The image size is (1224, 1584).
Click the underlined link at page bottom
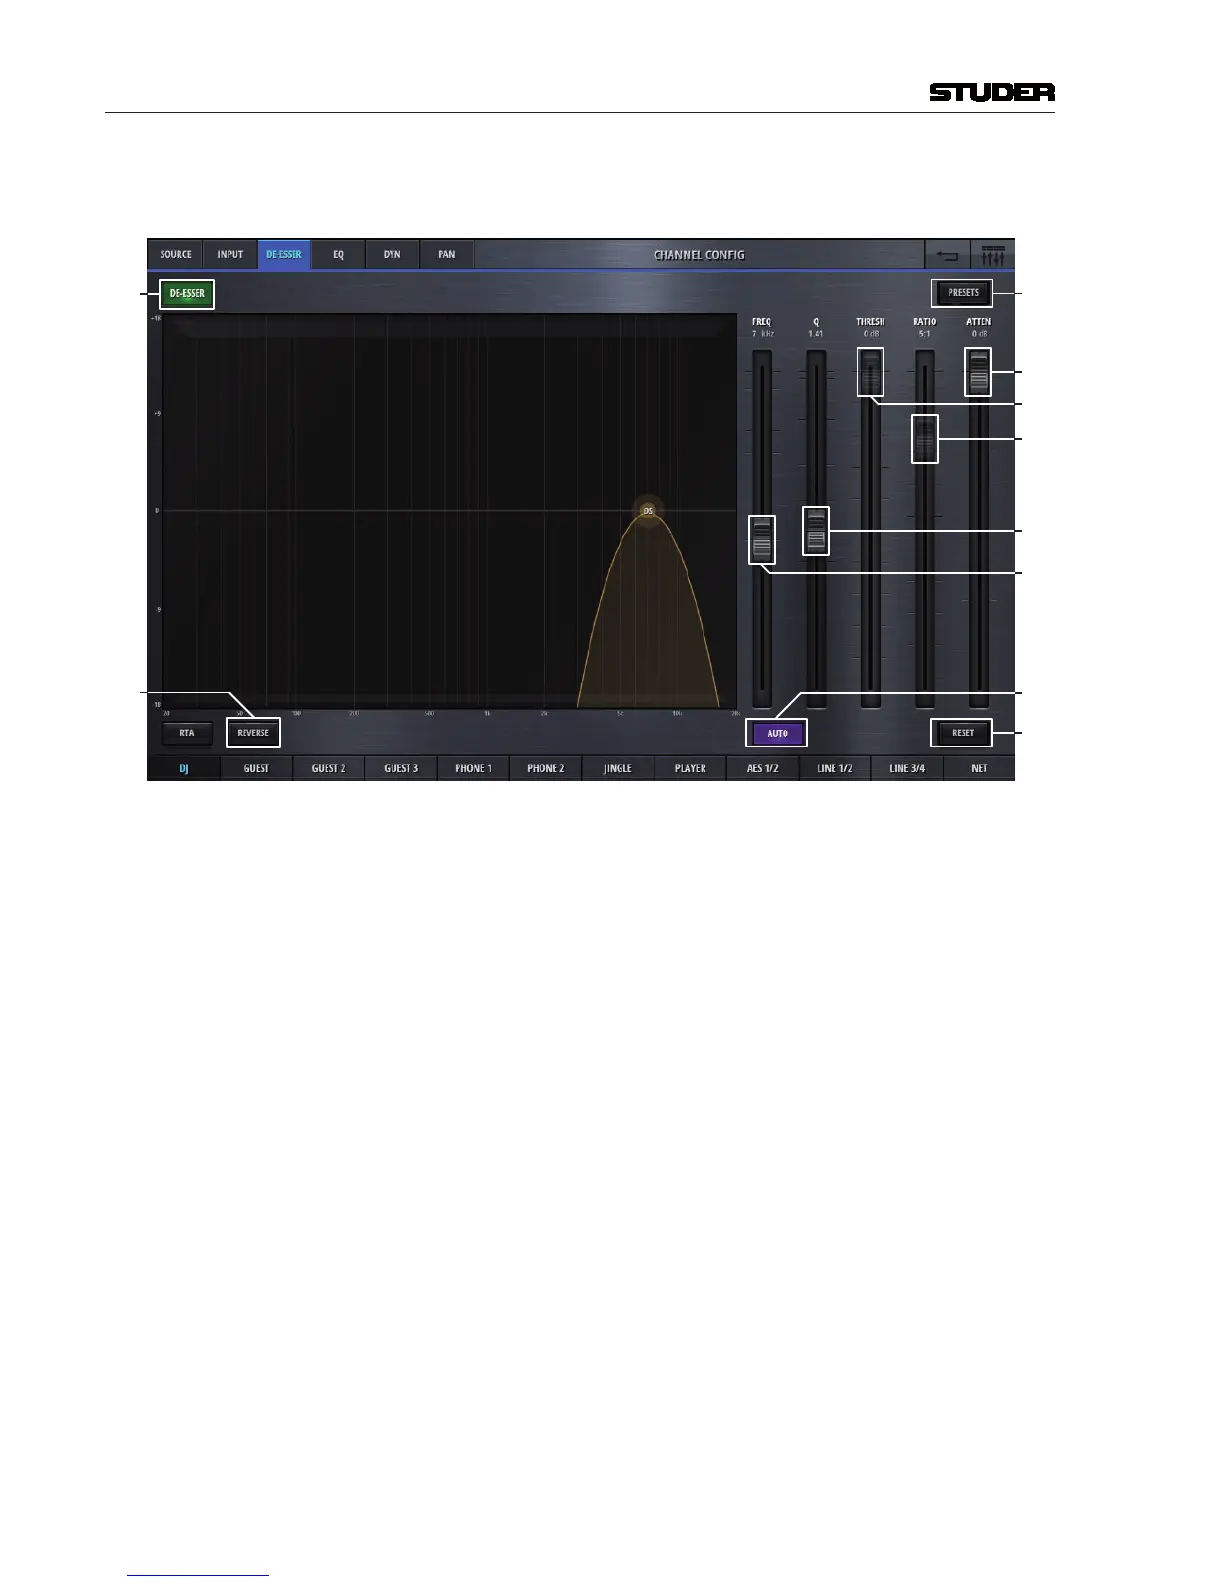(199, 1575)
